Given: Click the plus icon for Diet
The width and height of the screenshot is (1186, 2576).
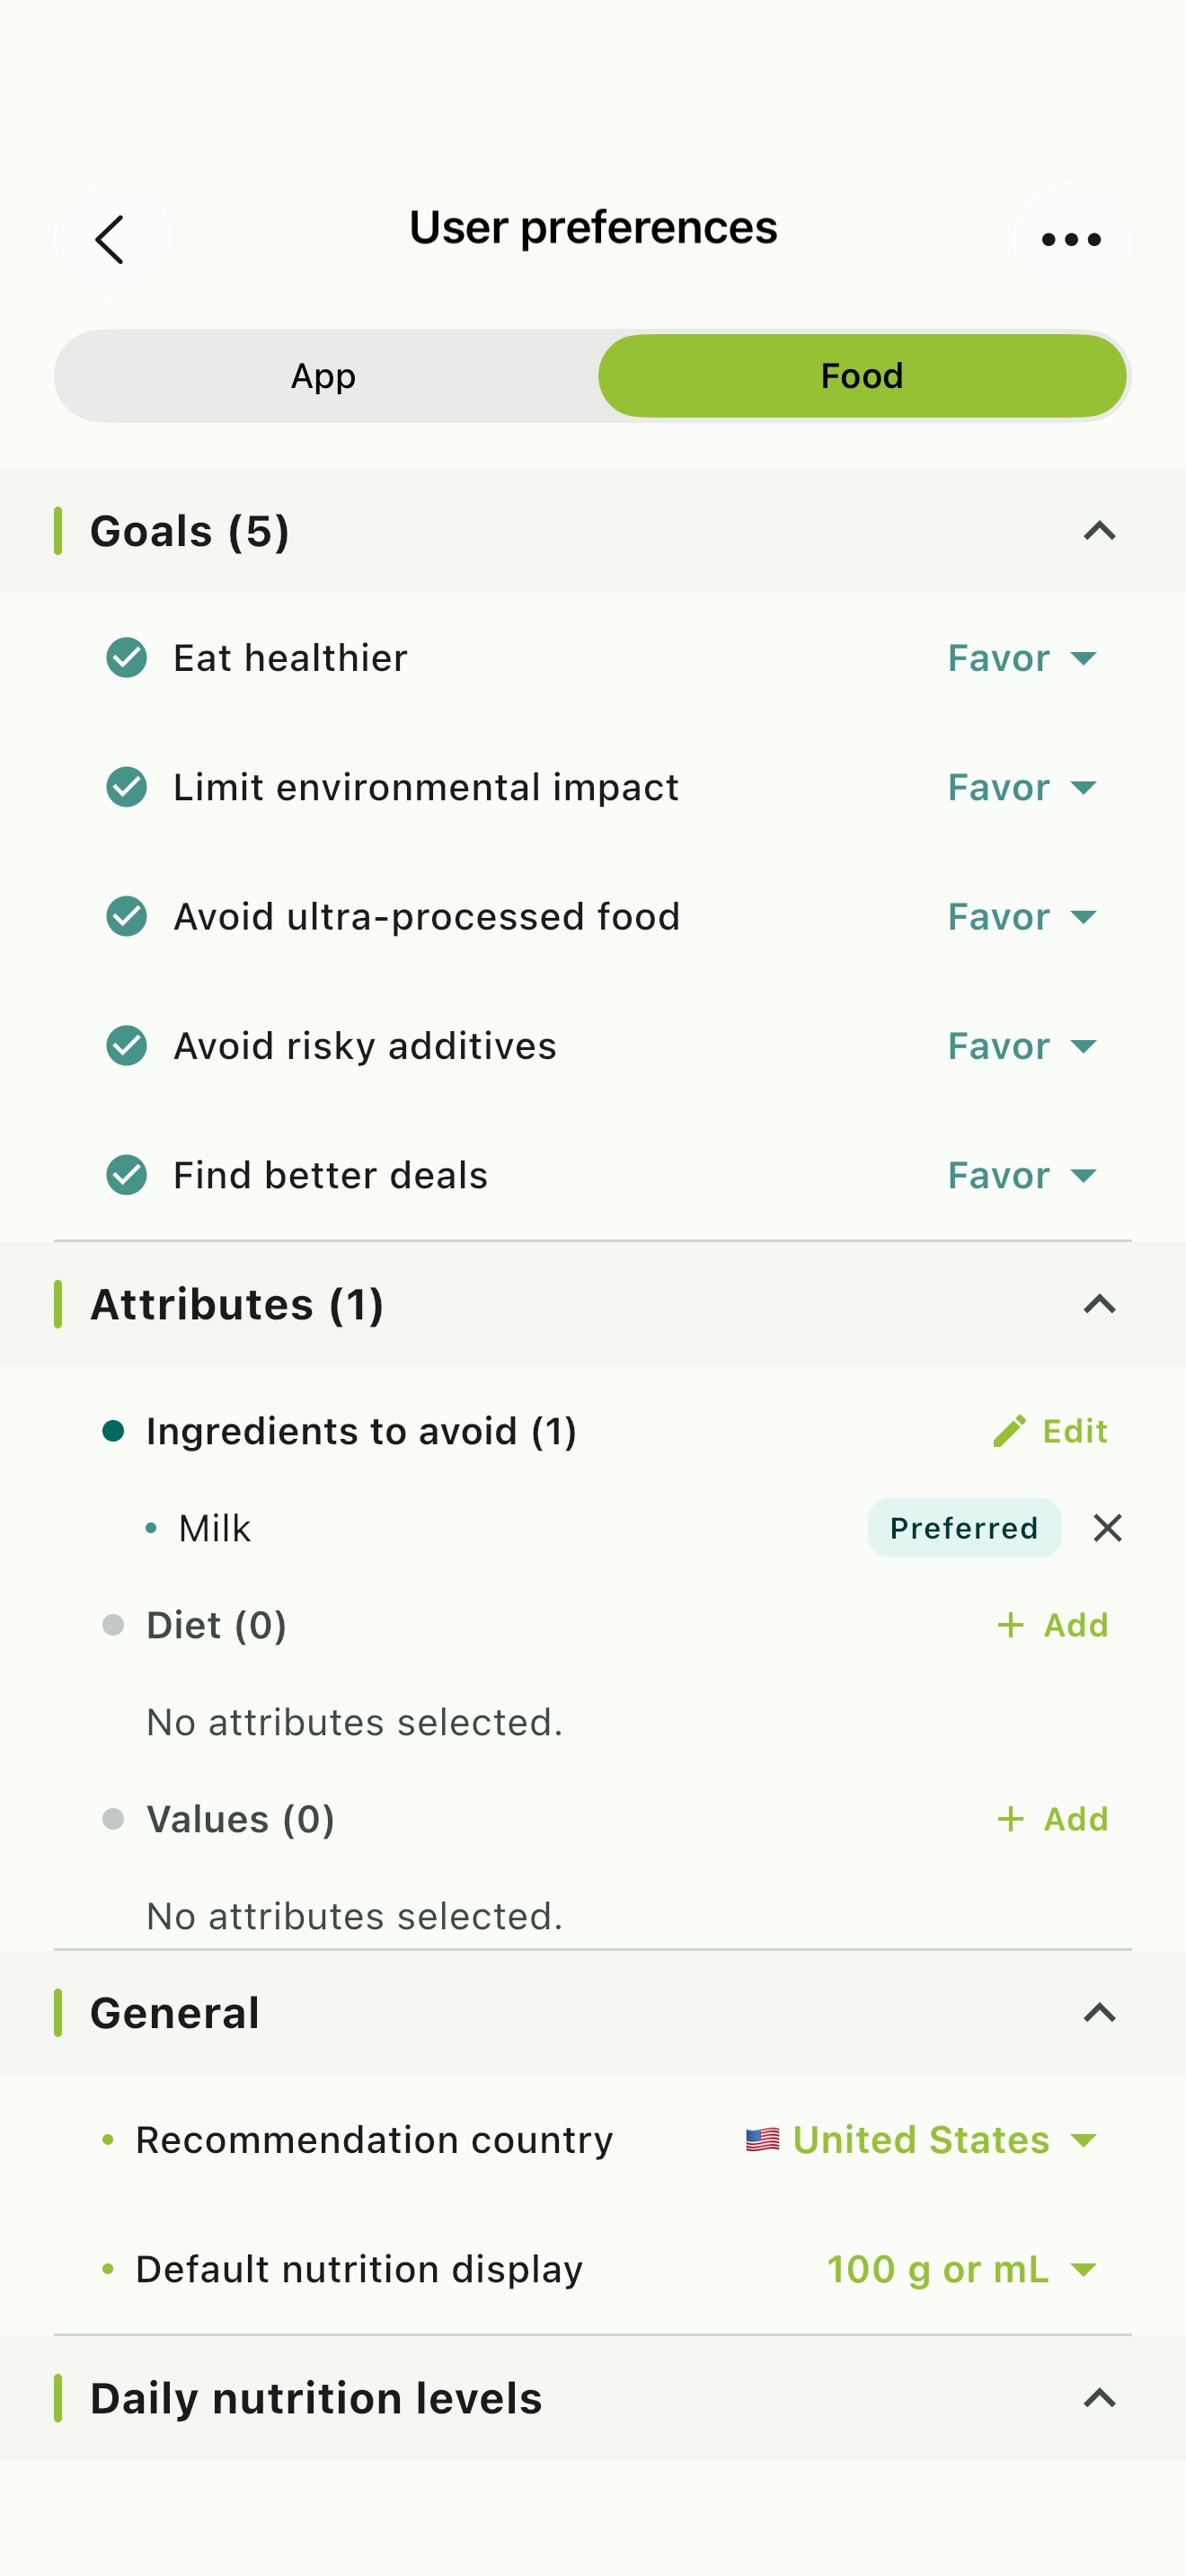Looking at the screenshot, I should click(1010, 1625).
